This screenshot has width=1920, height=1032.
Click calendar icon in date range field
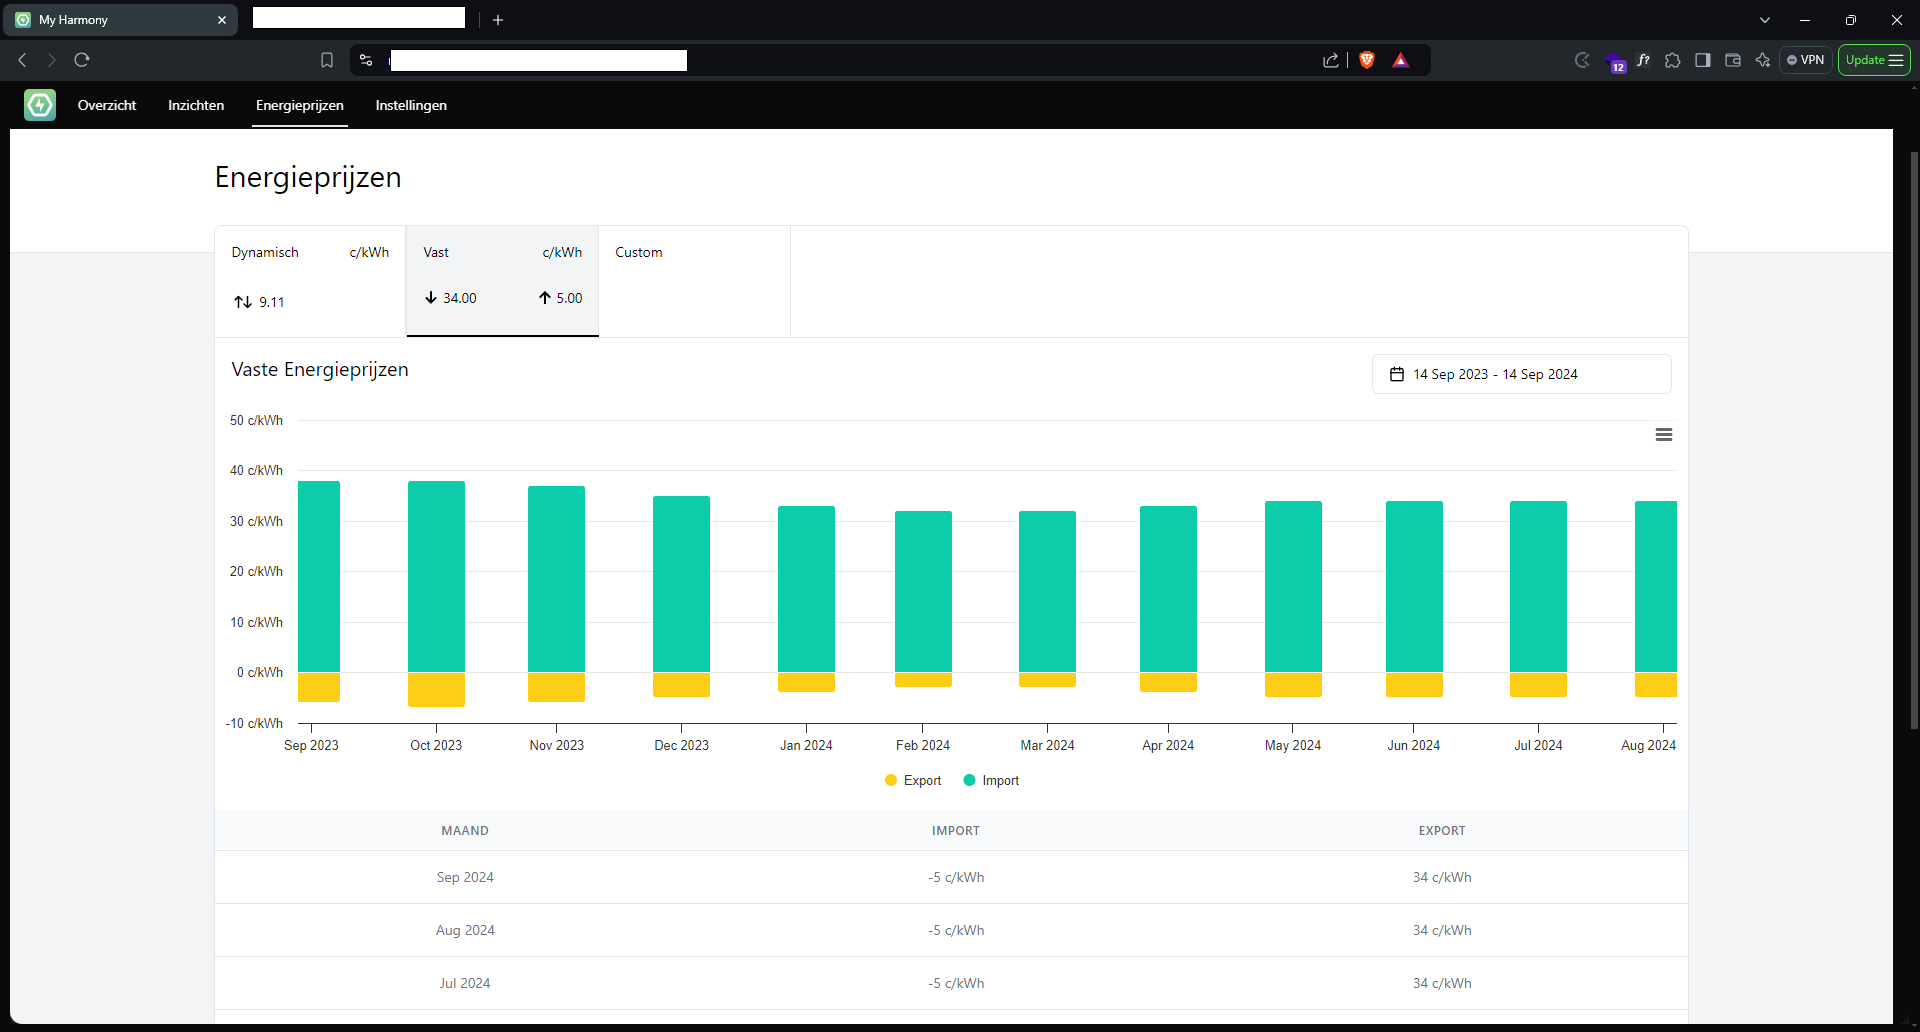(1397, 374)
